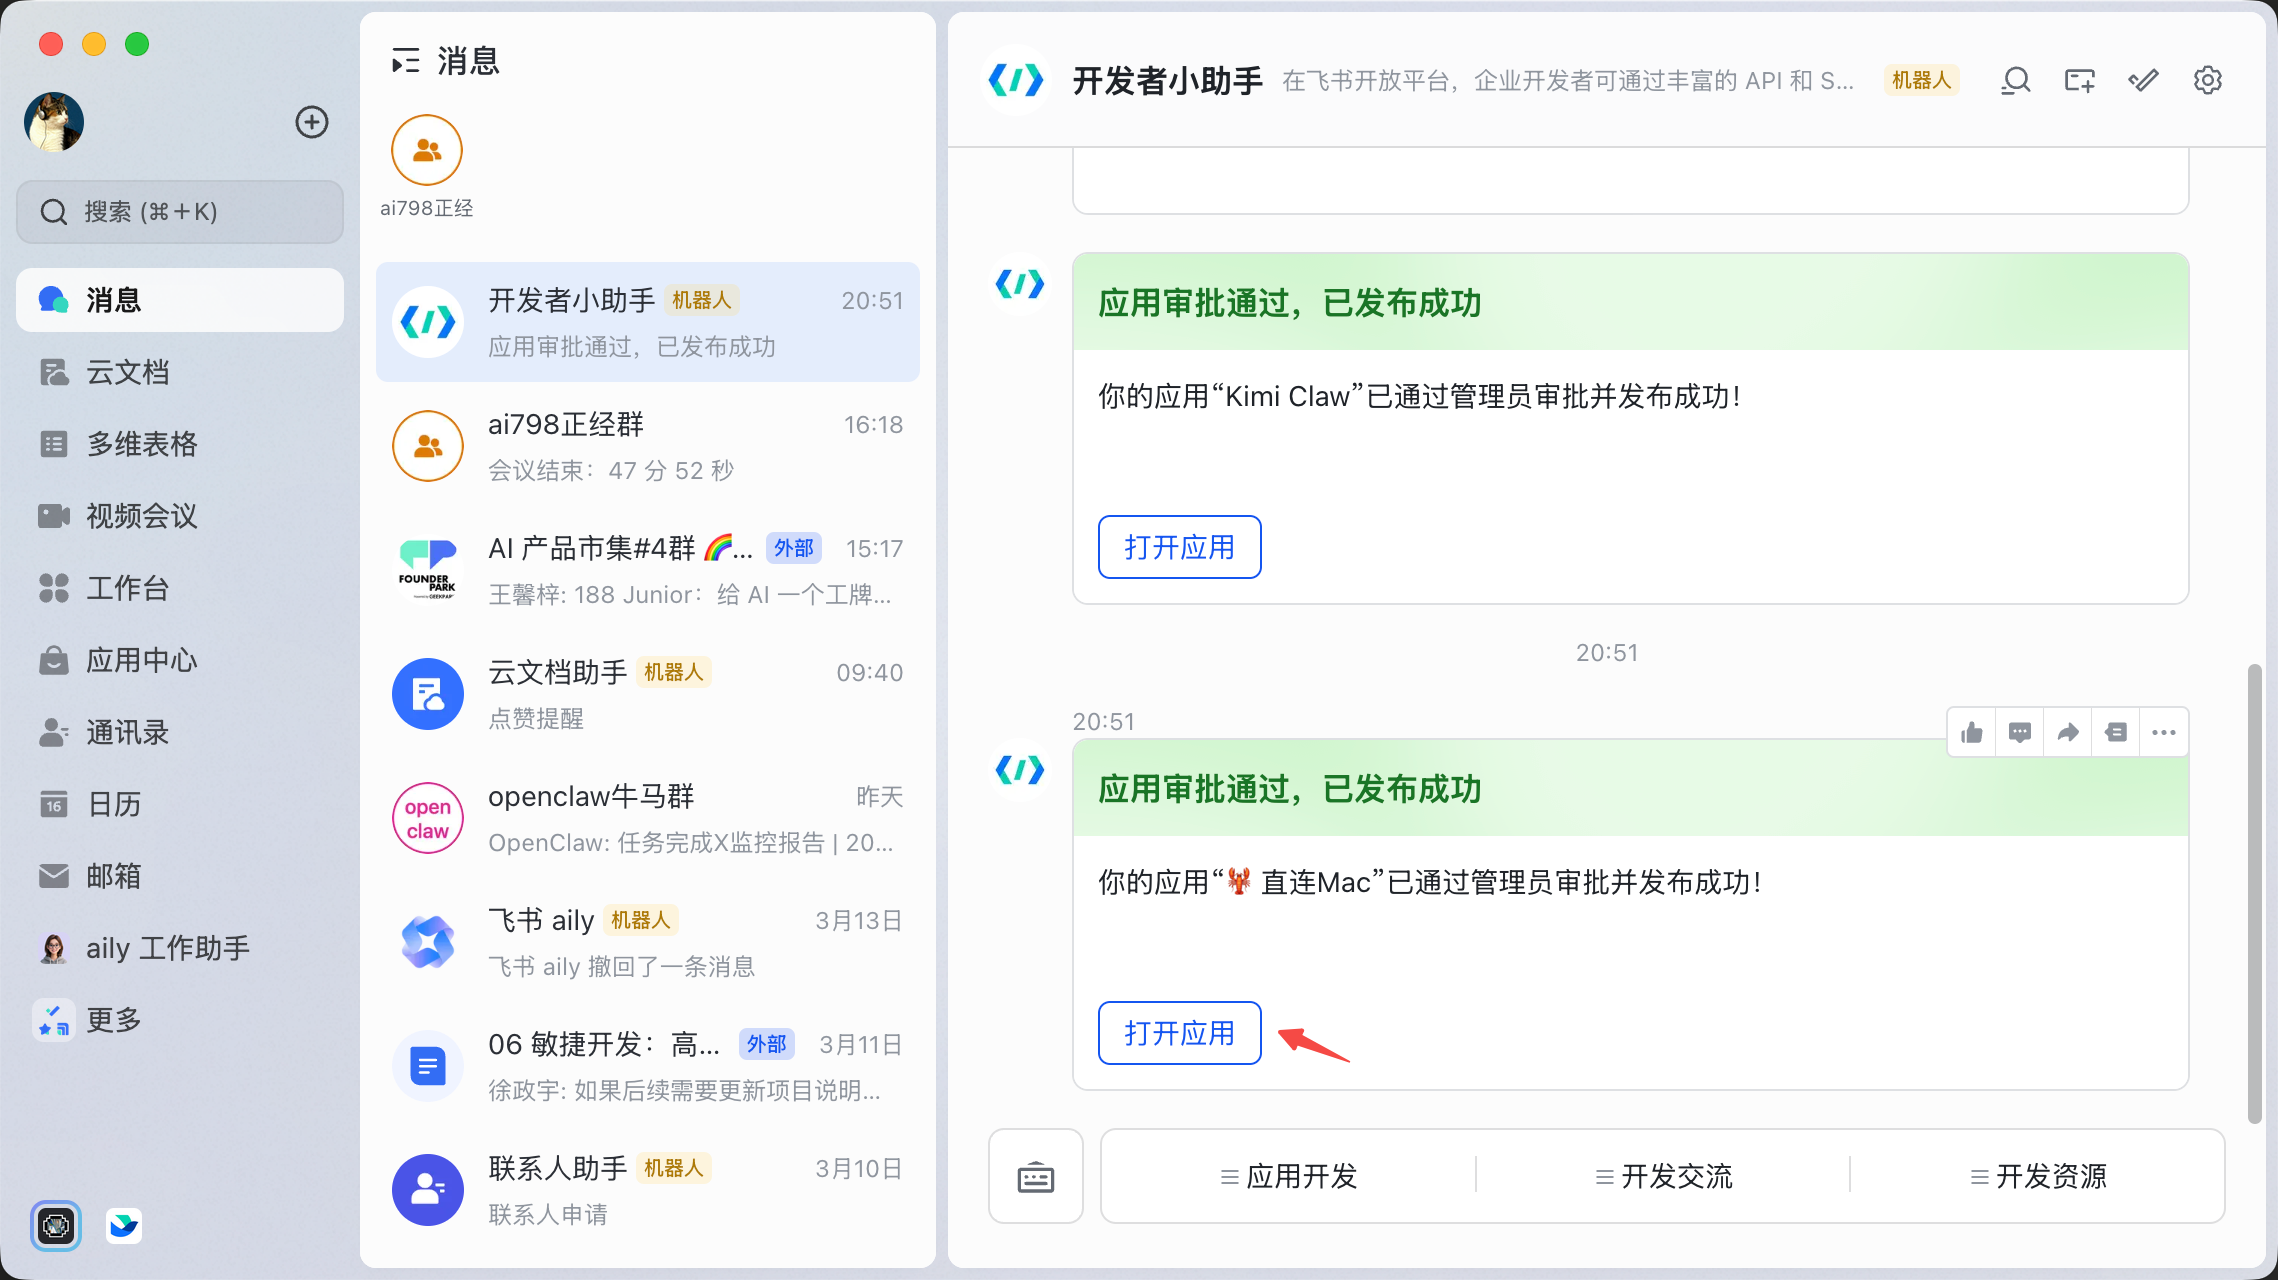Open 云文档 in the sidebar
The width and height of the screenshot is (2278, 1280).
click(180, 372)
